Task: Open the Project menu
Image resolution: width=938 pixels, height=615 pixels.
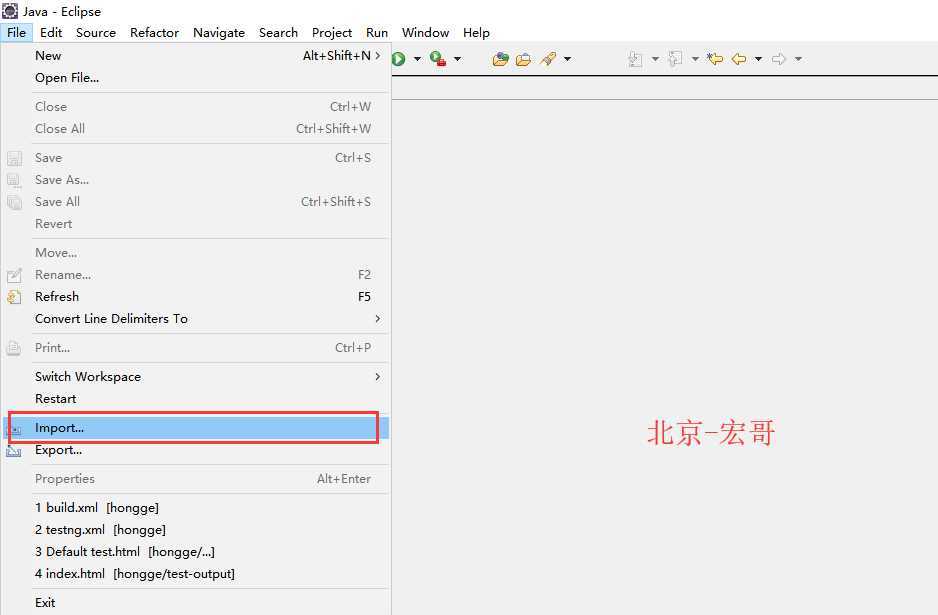Action: [332, 32]
